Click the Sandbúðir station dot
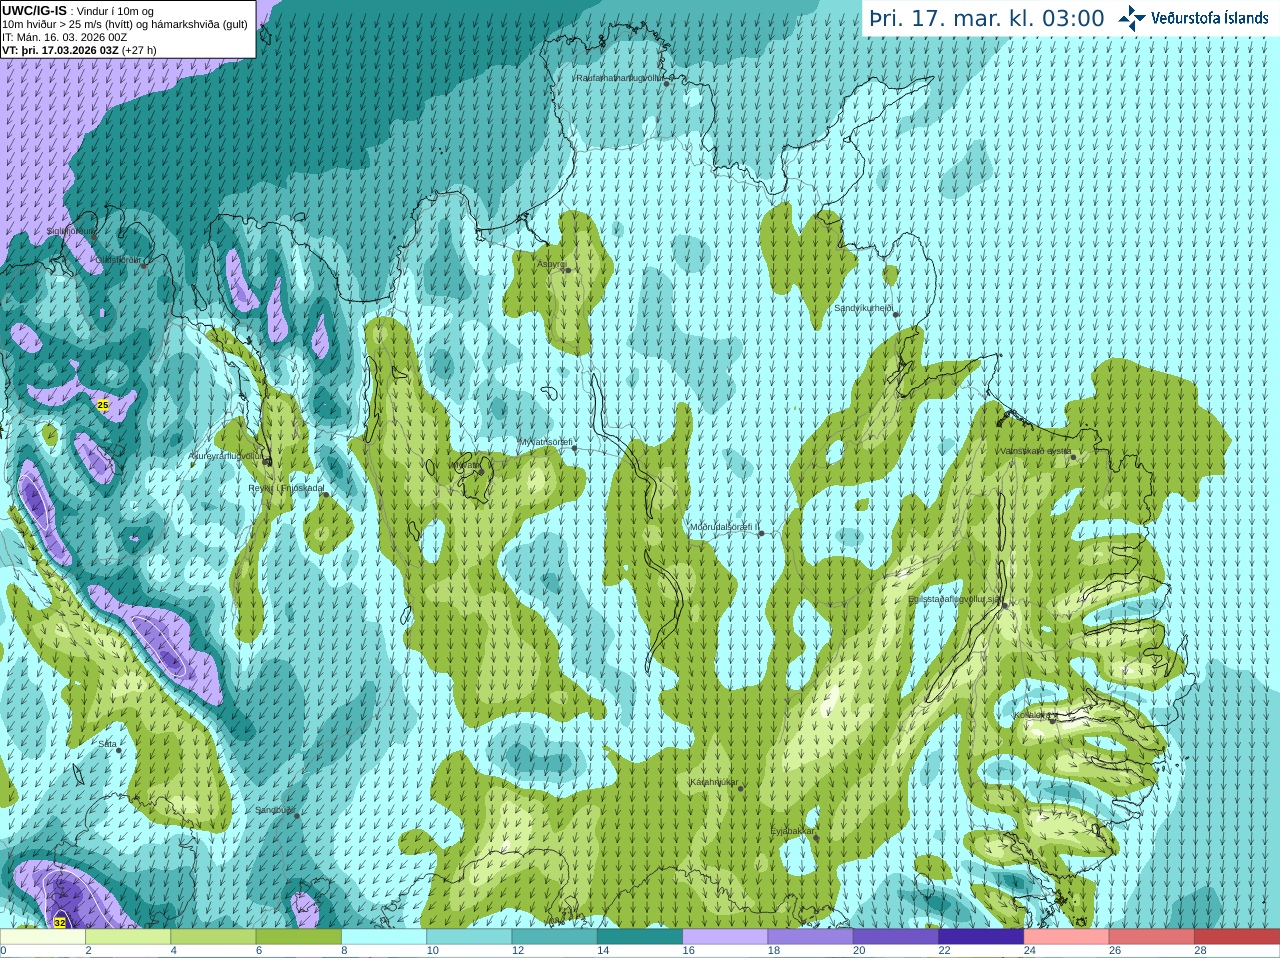Viewport: 1280px width, 958px height. (296, 816)
